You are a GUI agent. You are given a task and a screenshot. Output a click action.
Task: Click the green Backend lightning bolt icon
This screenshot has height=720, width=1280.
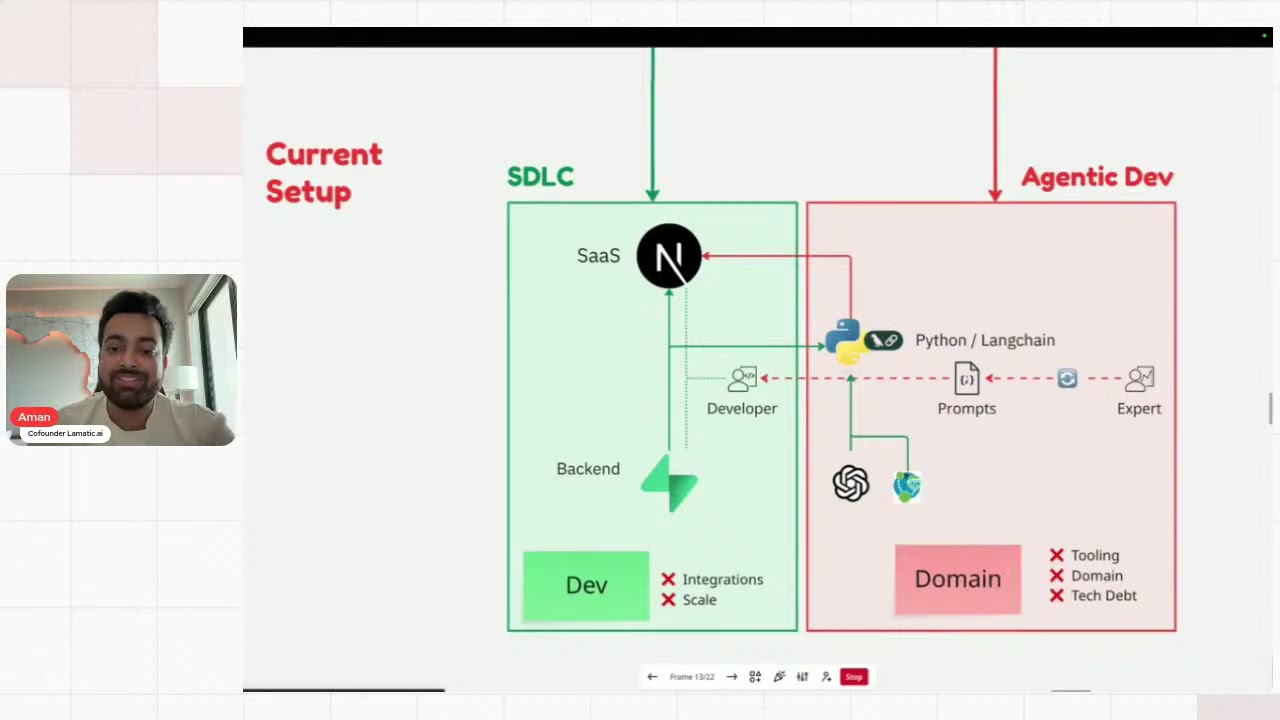pyautogui.click(x=669, y=484)
